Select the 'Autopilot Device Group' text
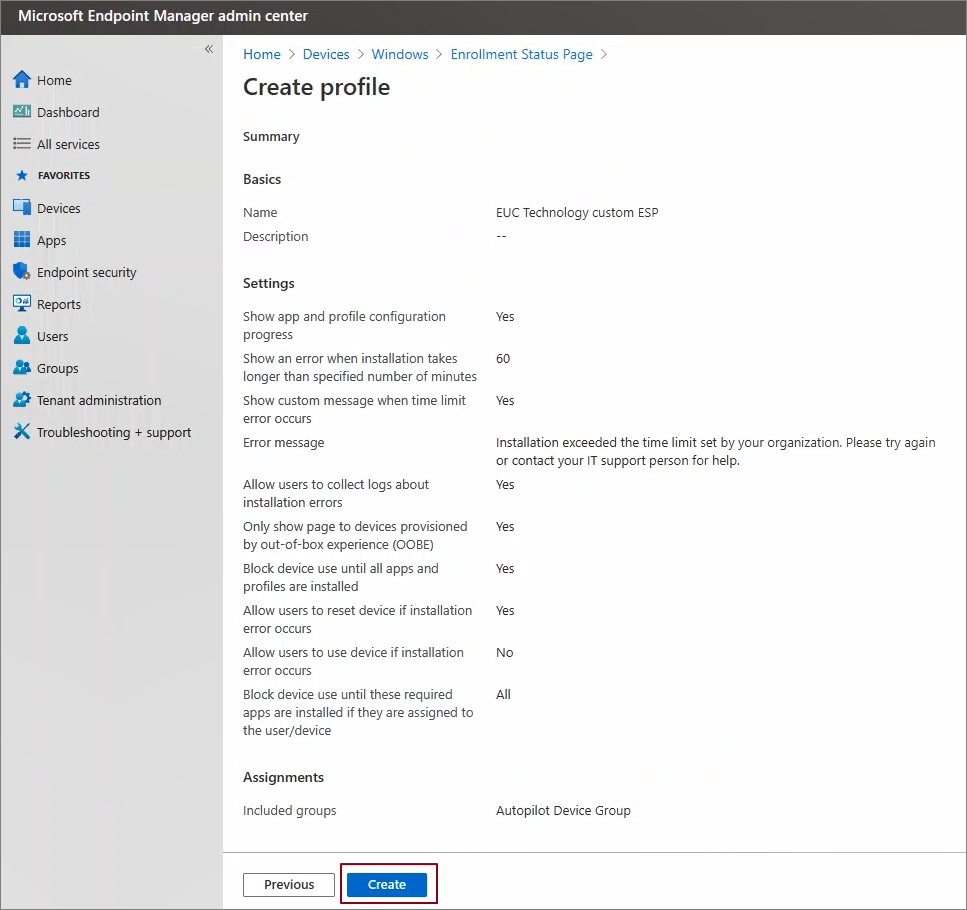The height and width of the screenshot is (910, 967). pos(563,811)
